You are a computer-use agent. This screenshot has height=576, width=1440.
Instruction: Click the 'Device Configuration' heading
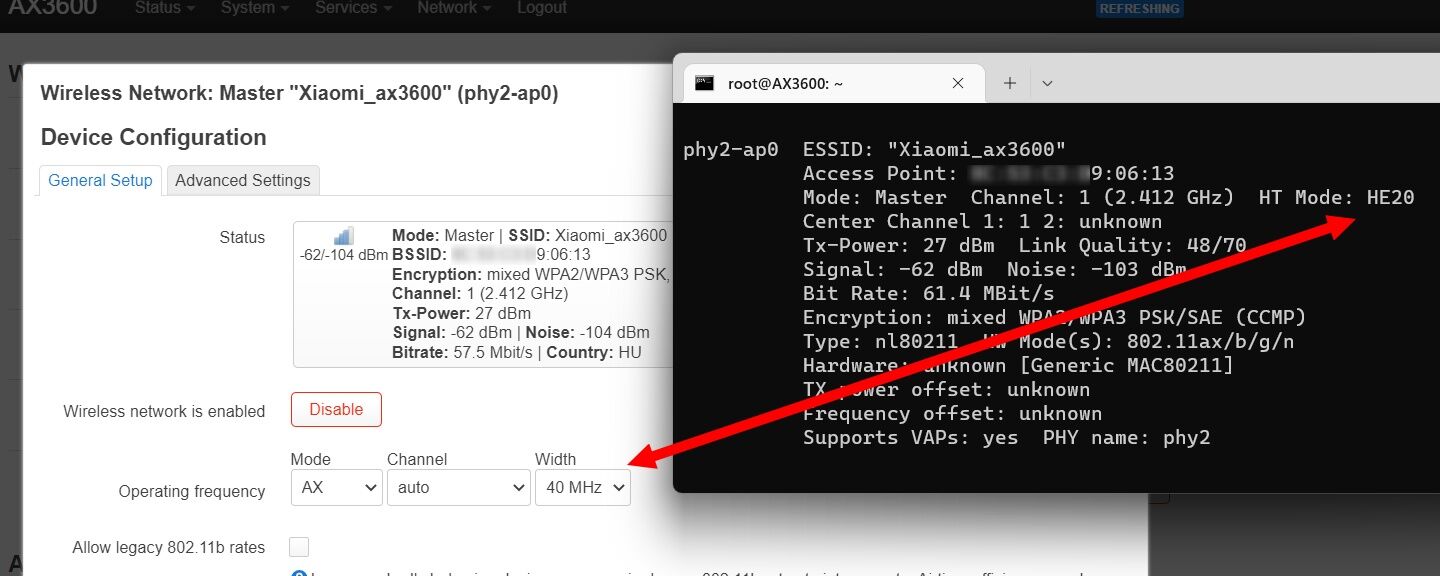click(x=154, y=138)
